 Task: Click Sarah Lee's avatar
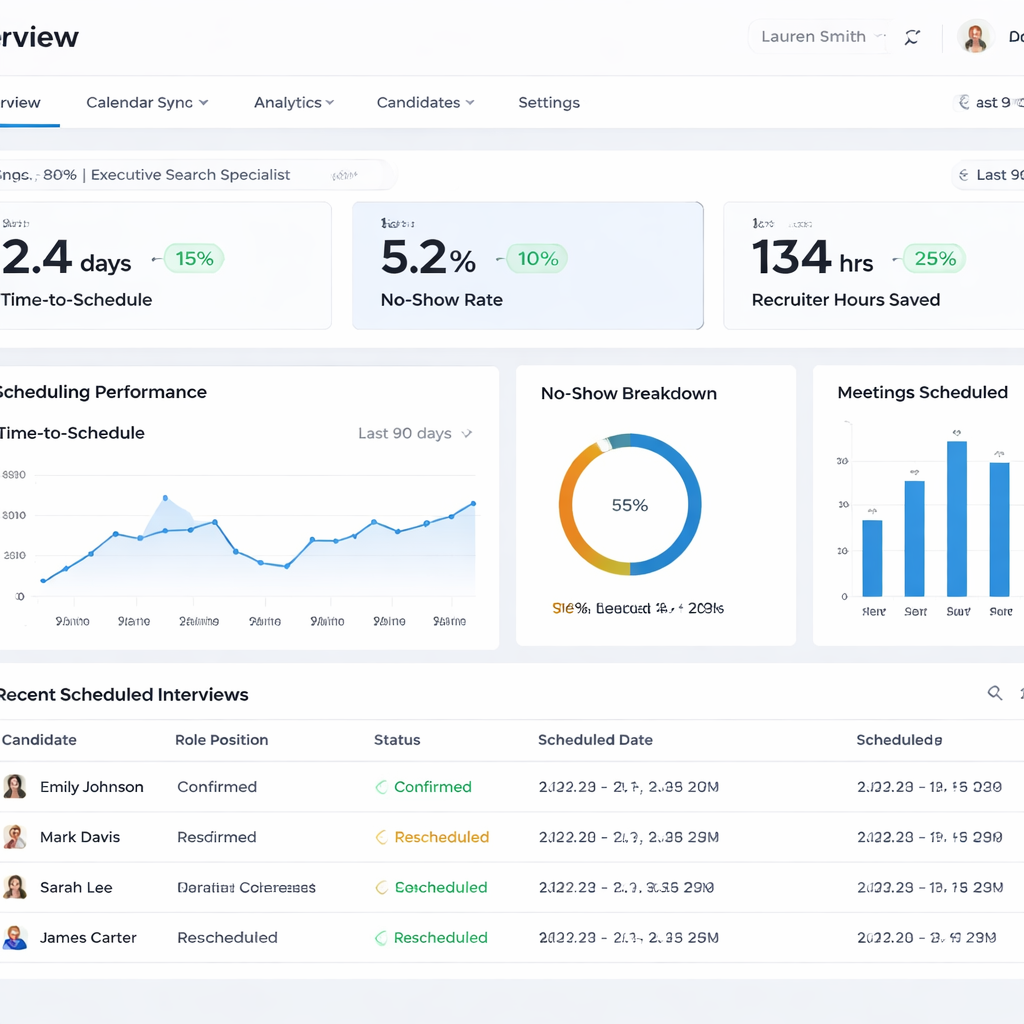point(14,887)
